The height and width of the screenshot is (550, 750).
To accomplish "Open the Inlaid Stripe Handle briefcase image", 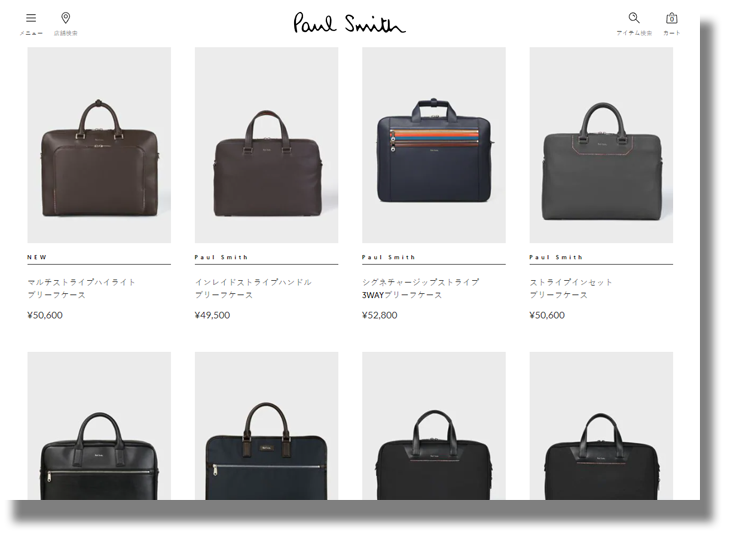I will click(x=266, y=145).
